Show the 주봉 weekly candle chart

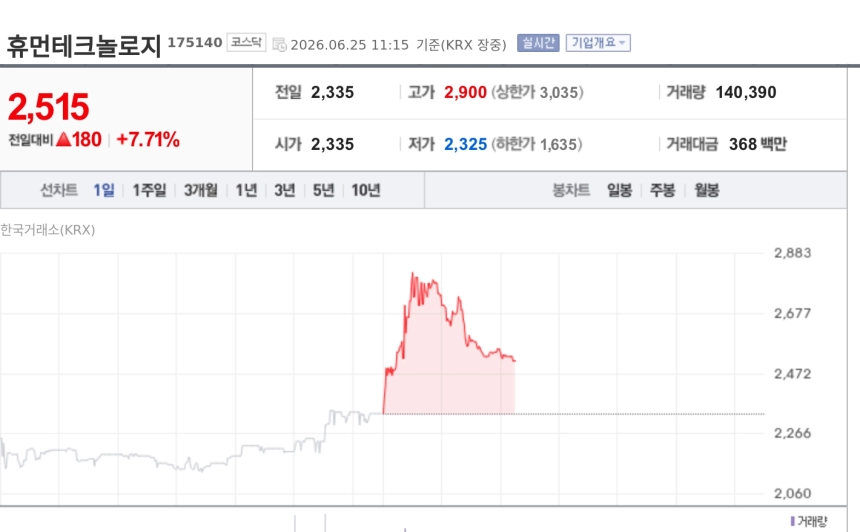click(x=663, y=190)
